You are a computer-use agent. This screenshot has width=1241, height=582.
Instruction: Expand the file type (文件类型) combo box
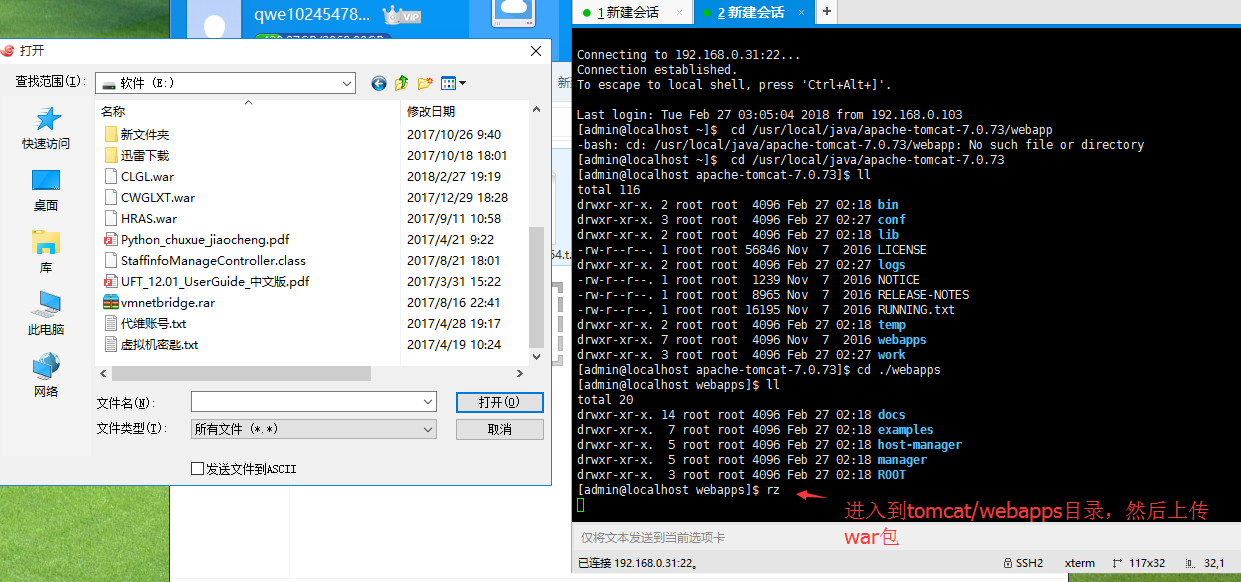click(x=428, y=429)
